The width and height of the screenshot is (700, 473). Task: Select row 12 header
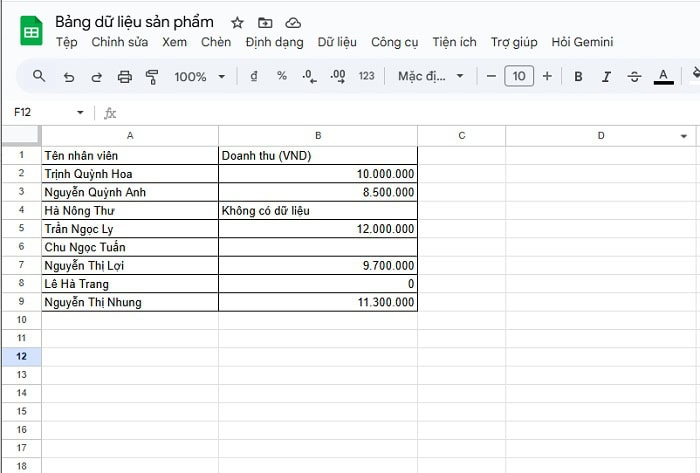(21, 357)
